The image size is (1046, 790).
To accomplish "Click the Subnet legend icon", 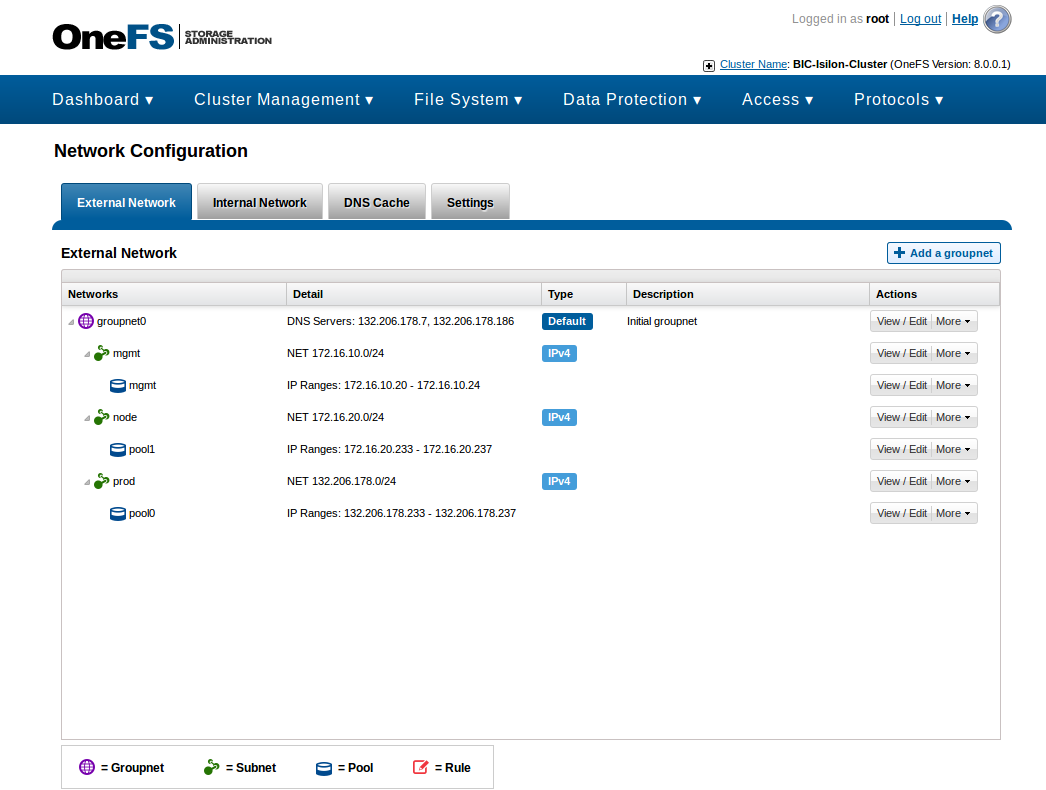I will [x=211, y=767].
